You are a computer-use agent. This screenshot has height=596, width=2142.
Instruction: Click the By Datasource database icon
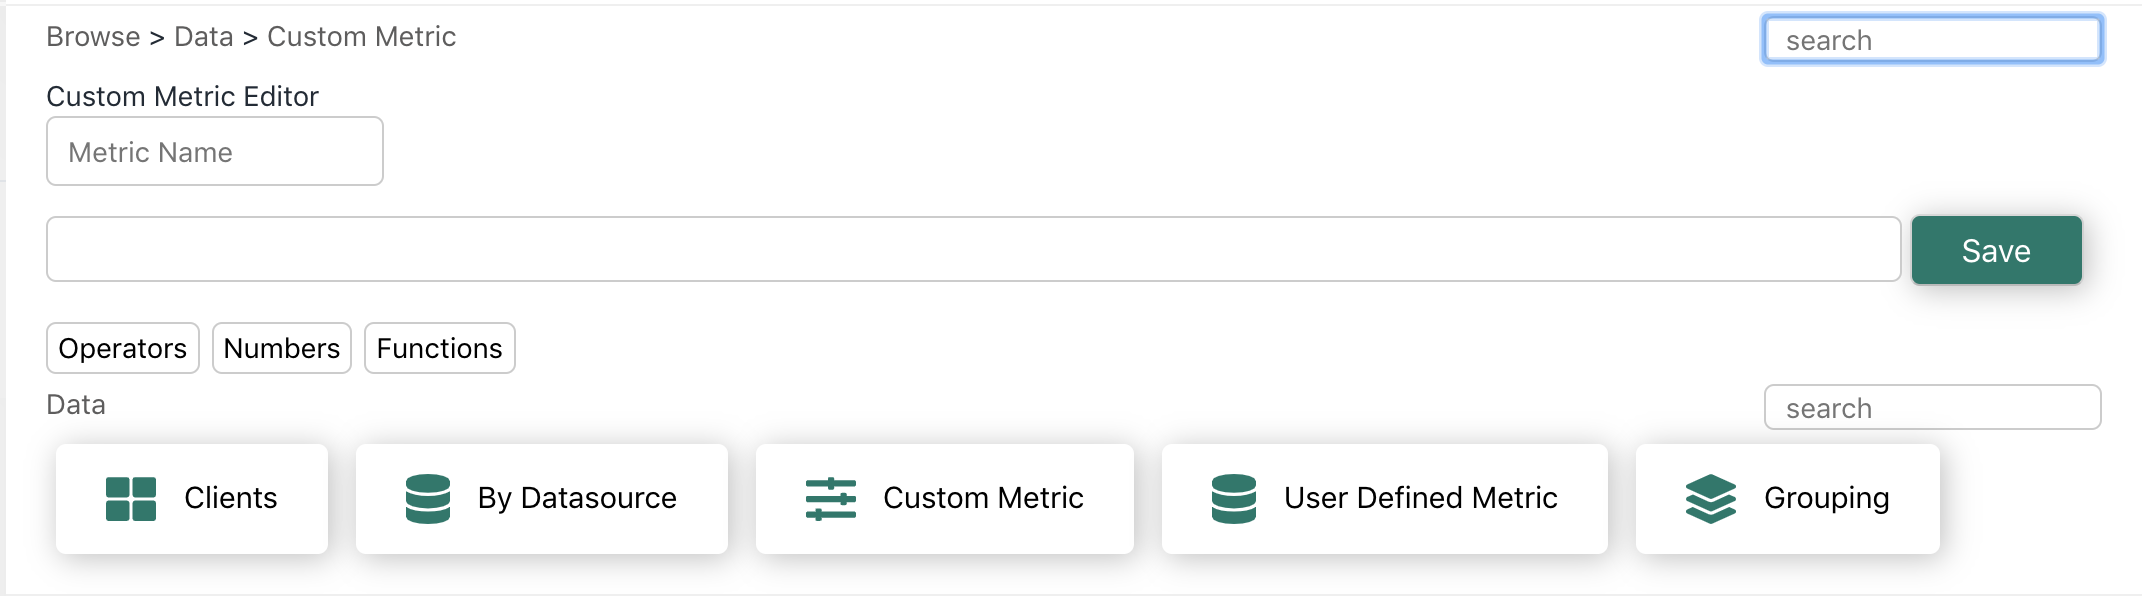point(428,499)
